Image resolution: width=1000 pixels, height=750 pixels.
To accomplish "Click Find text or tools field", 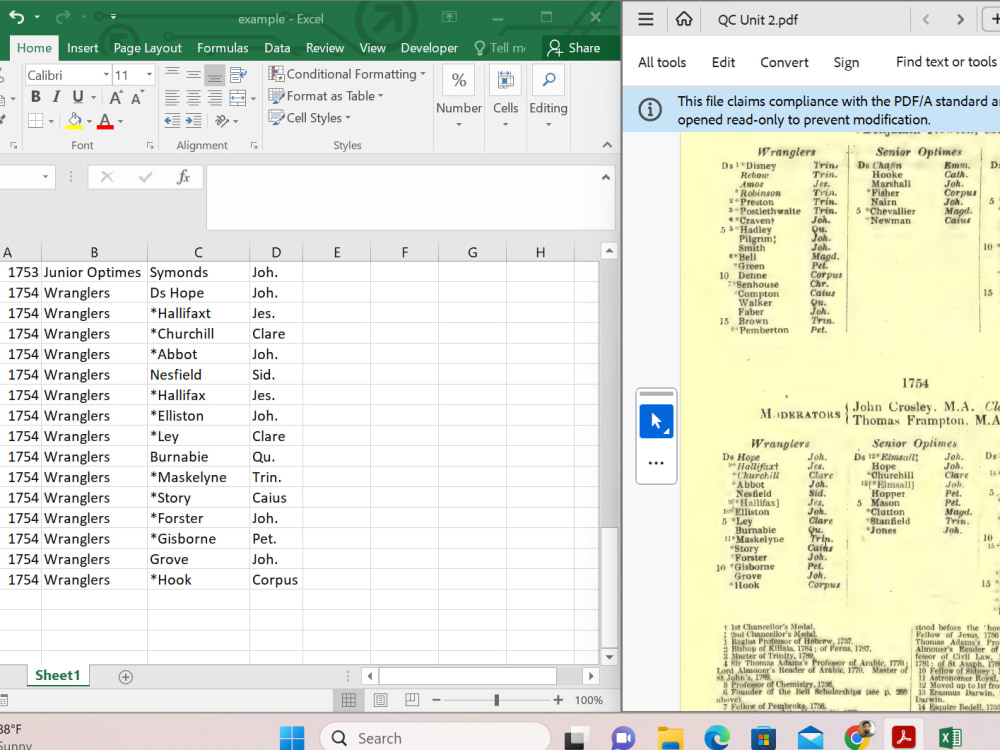I will (946, 62).
